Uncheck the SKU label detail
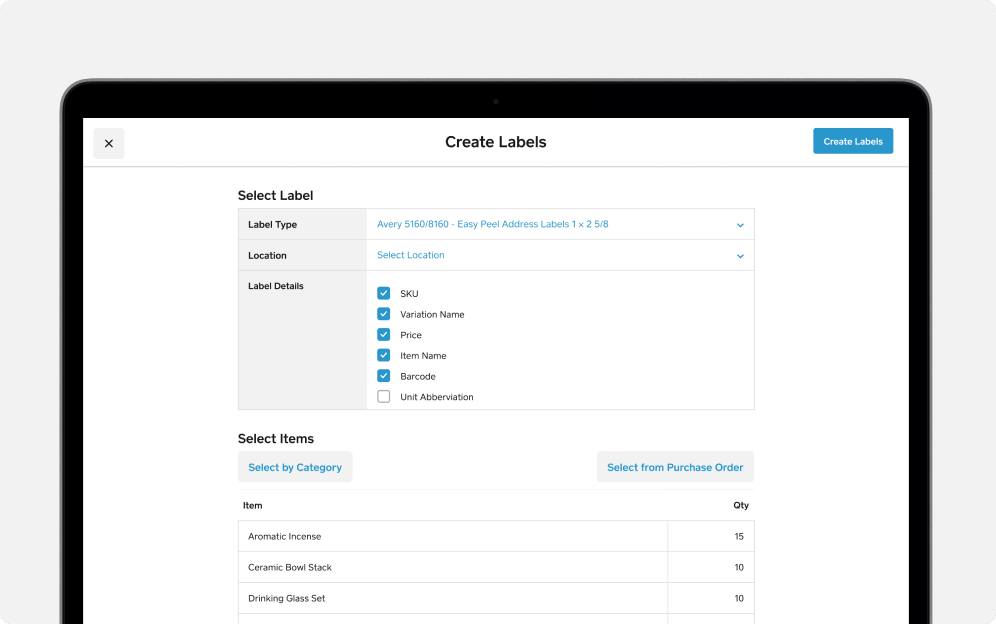The image size is (996, 624). pos(383,293)
